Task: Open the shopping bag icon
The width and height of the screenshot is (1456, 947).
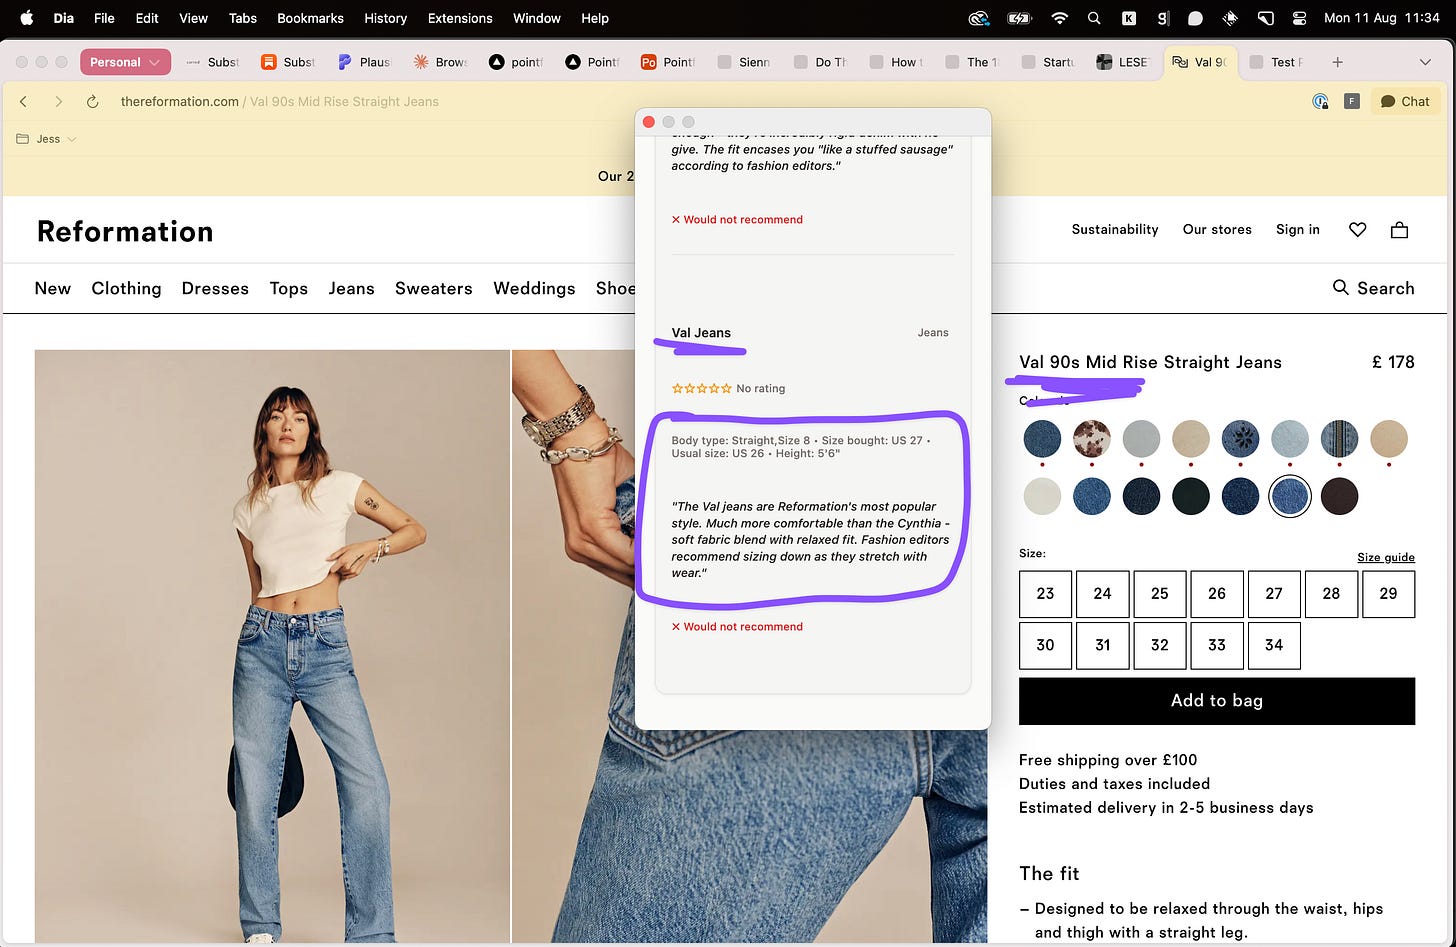Action: pyautogui.click(x=1399, y=230)
